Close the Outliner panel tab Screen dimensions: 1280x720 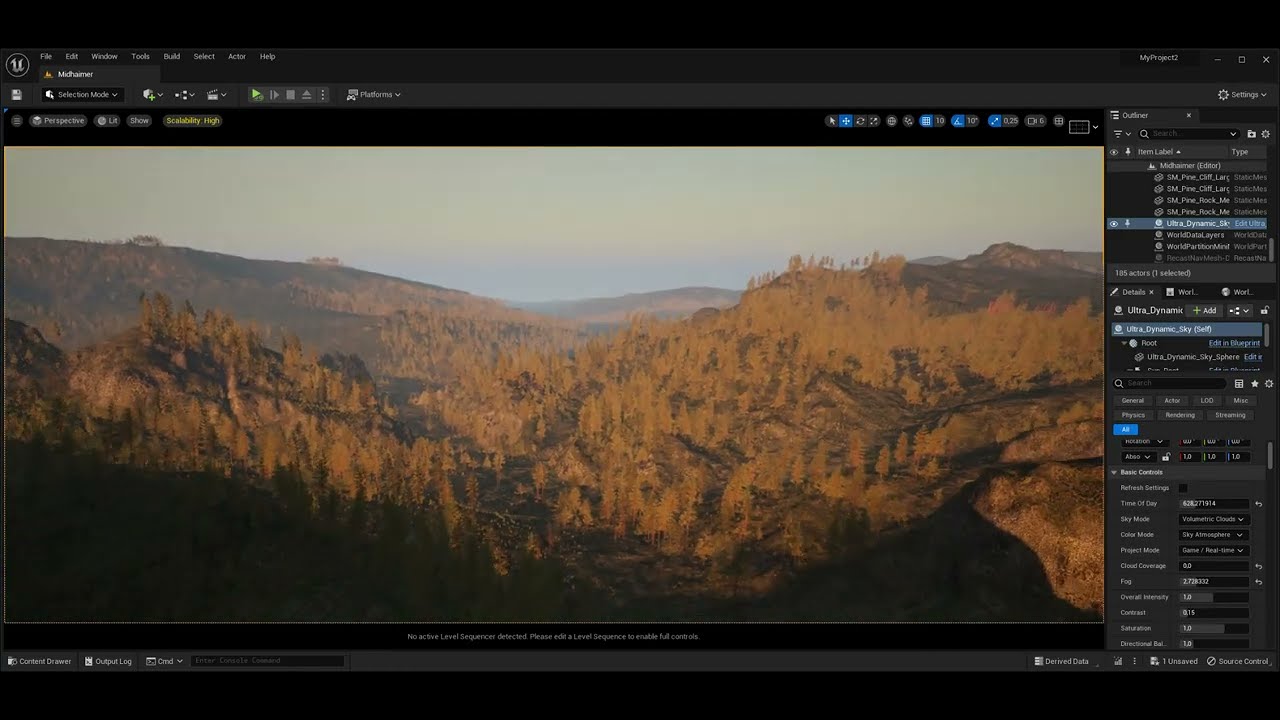1189,115
